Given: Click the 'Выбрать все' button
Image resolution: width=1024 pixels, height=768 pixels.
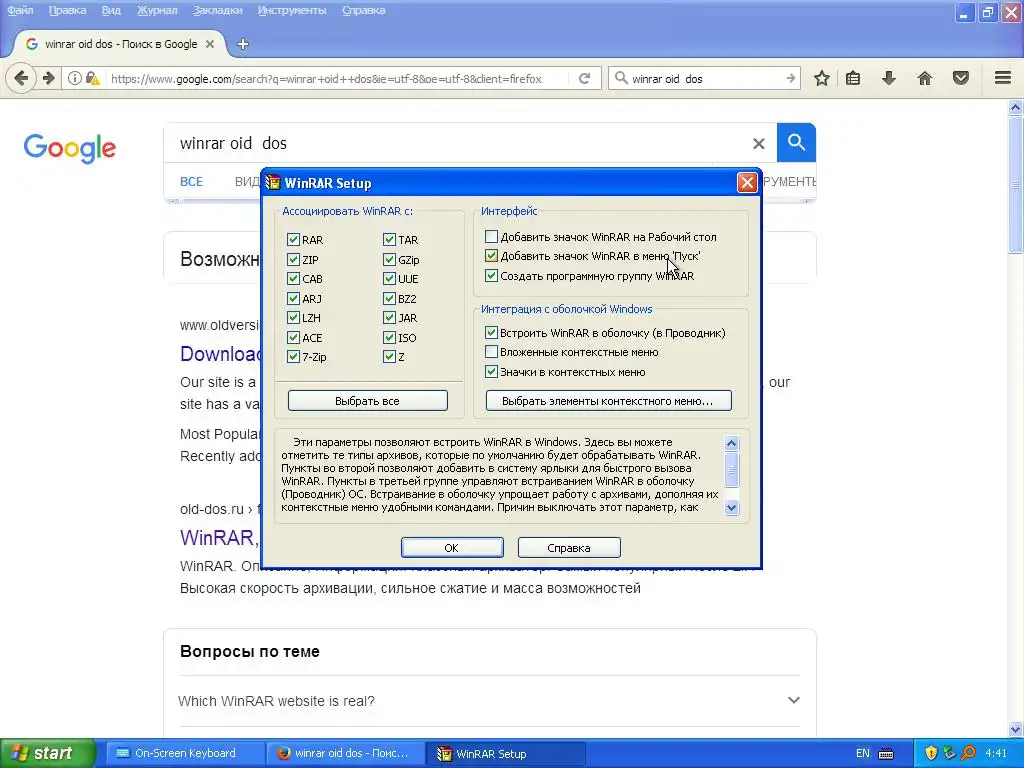Looking at the screenshot, I should pos(368,401).
